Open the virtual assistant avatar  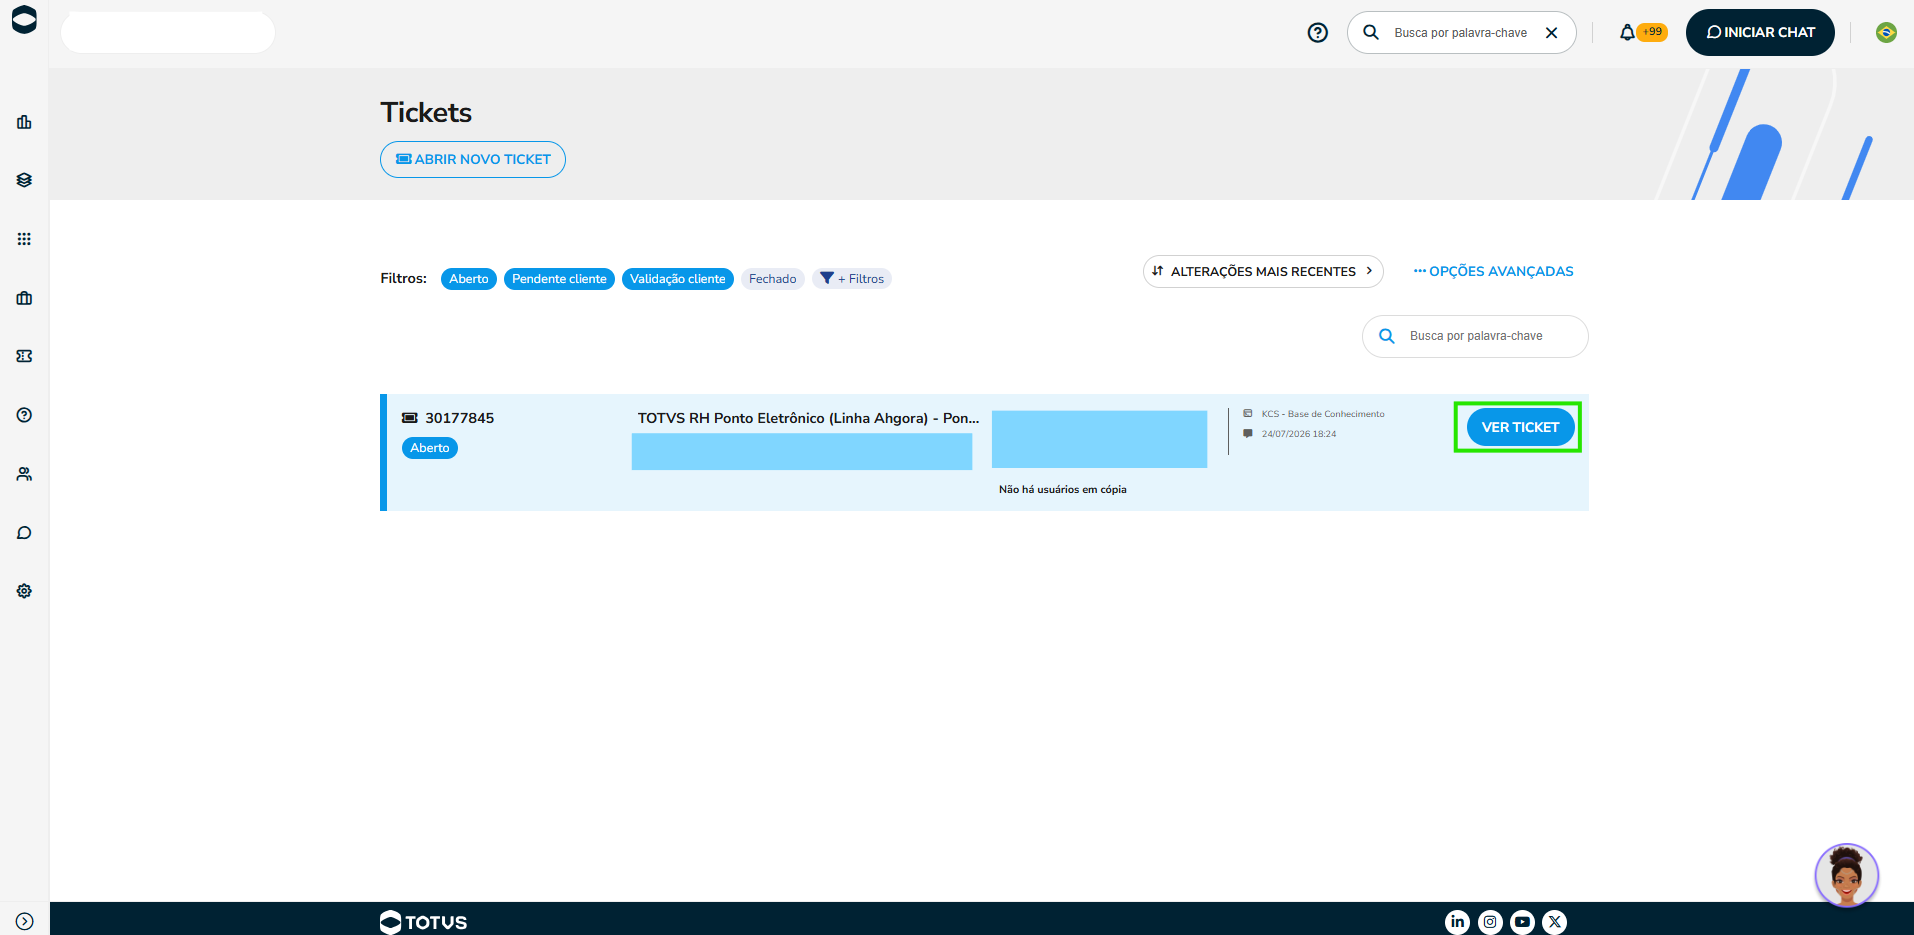coord(1846,875)
